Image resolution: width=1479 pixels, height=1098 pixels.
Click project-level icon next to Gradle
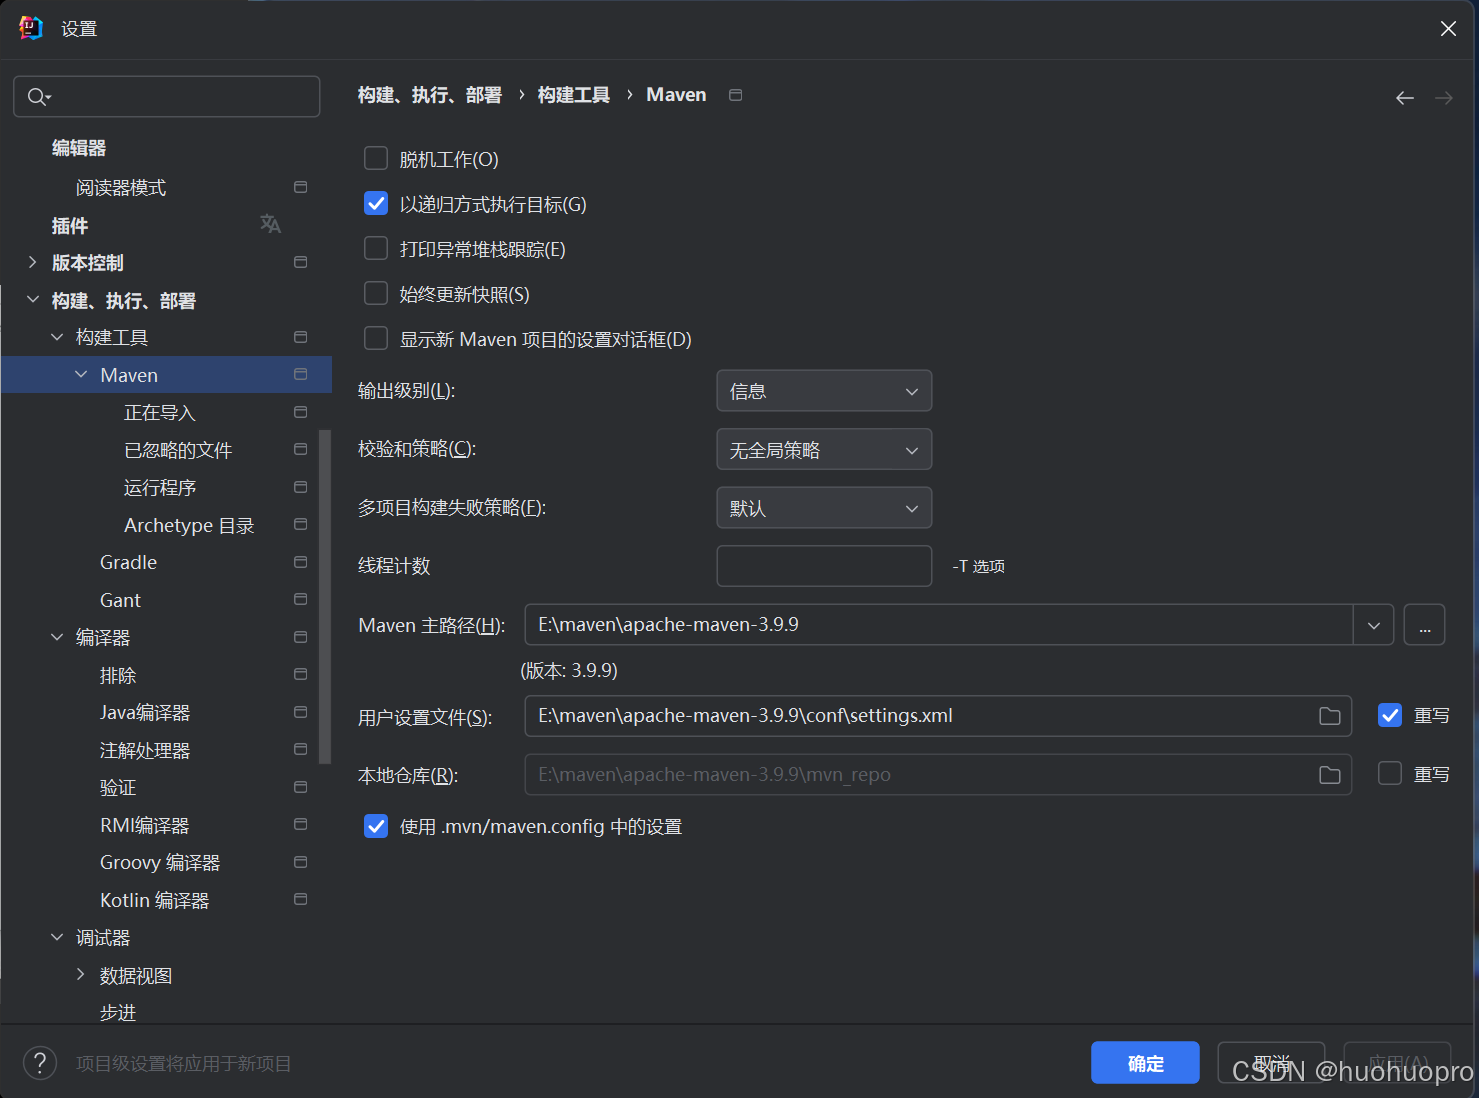[x=300, y=562]
